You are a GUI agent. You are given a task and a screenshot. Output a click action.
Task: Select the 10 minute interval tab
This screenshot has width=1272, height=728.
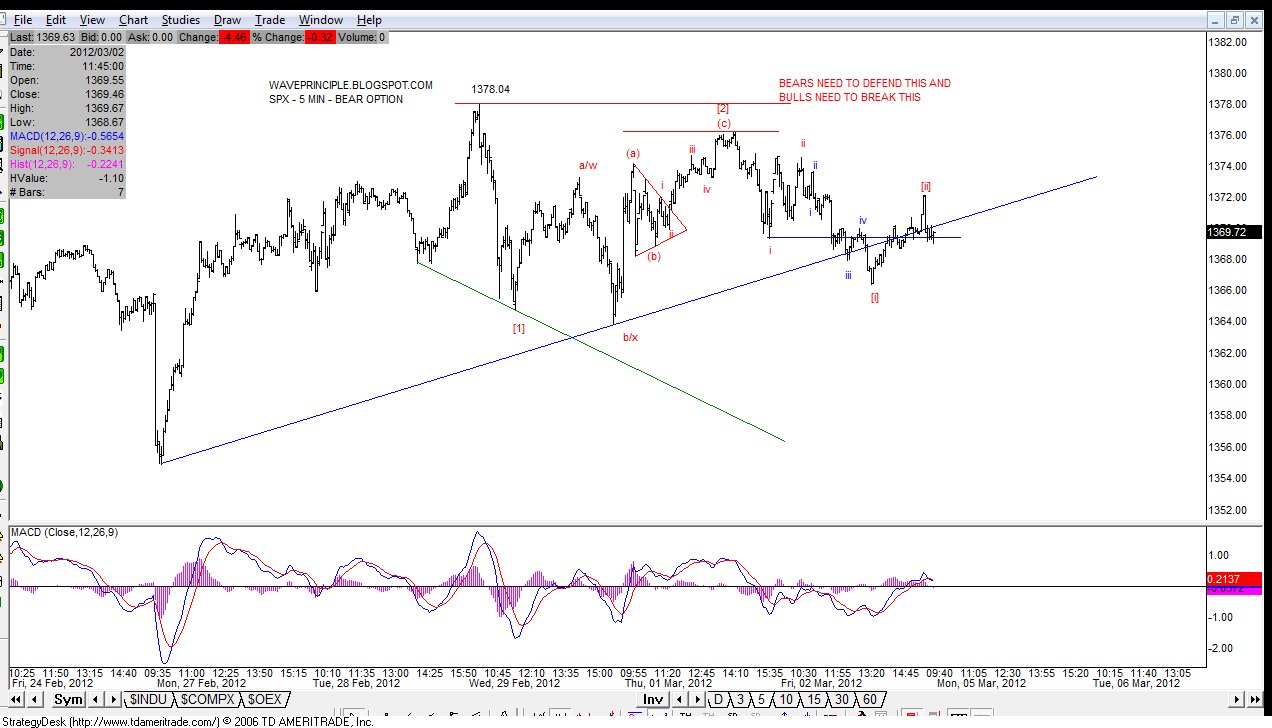point(786,699)
